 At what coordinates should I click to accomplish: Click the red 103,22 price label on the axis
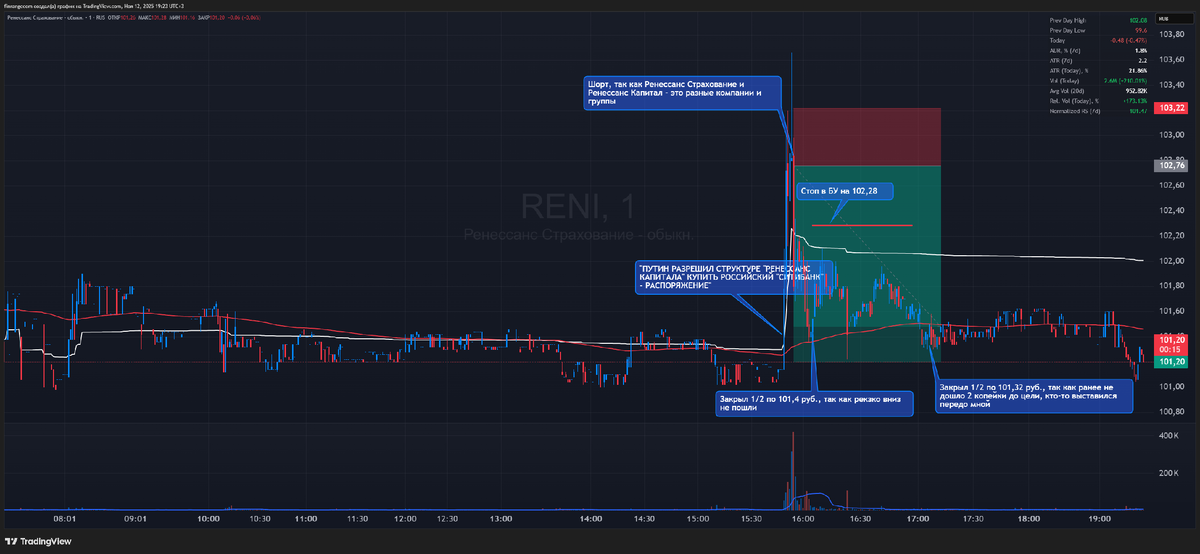(x=1170, y=108)
